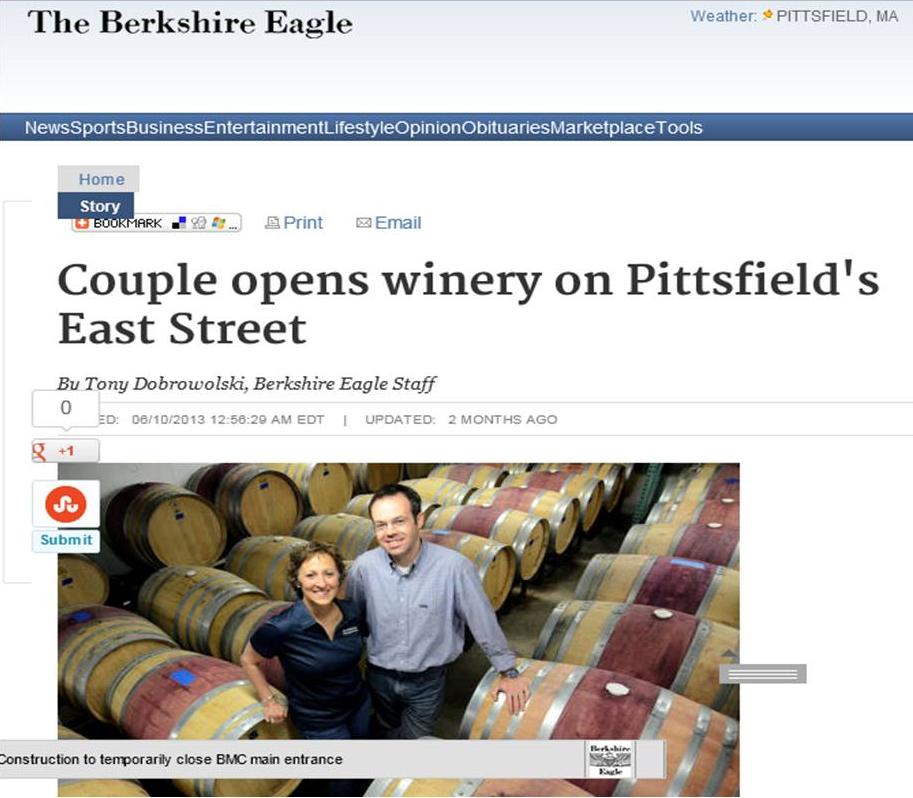
Task: Click the Berkshire Eagle masthead title
Action: click(190, 23)
